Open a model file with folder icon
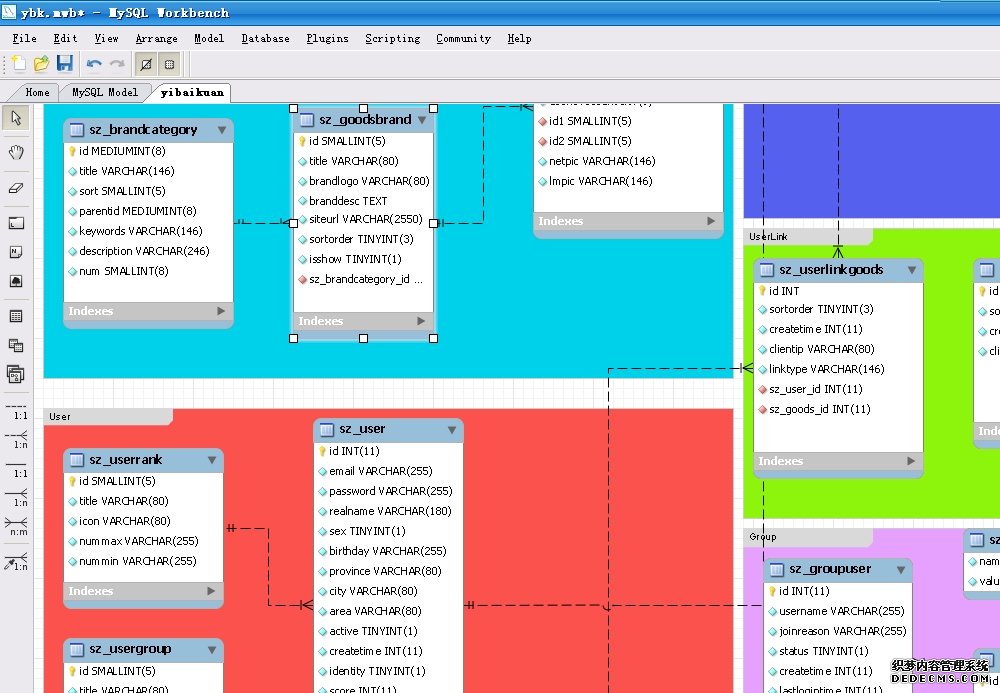 pyautogui.click(x=42, y=64)
